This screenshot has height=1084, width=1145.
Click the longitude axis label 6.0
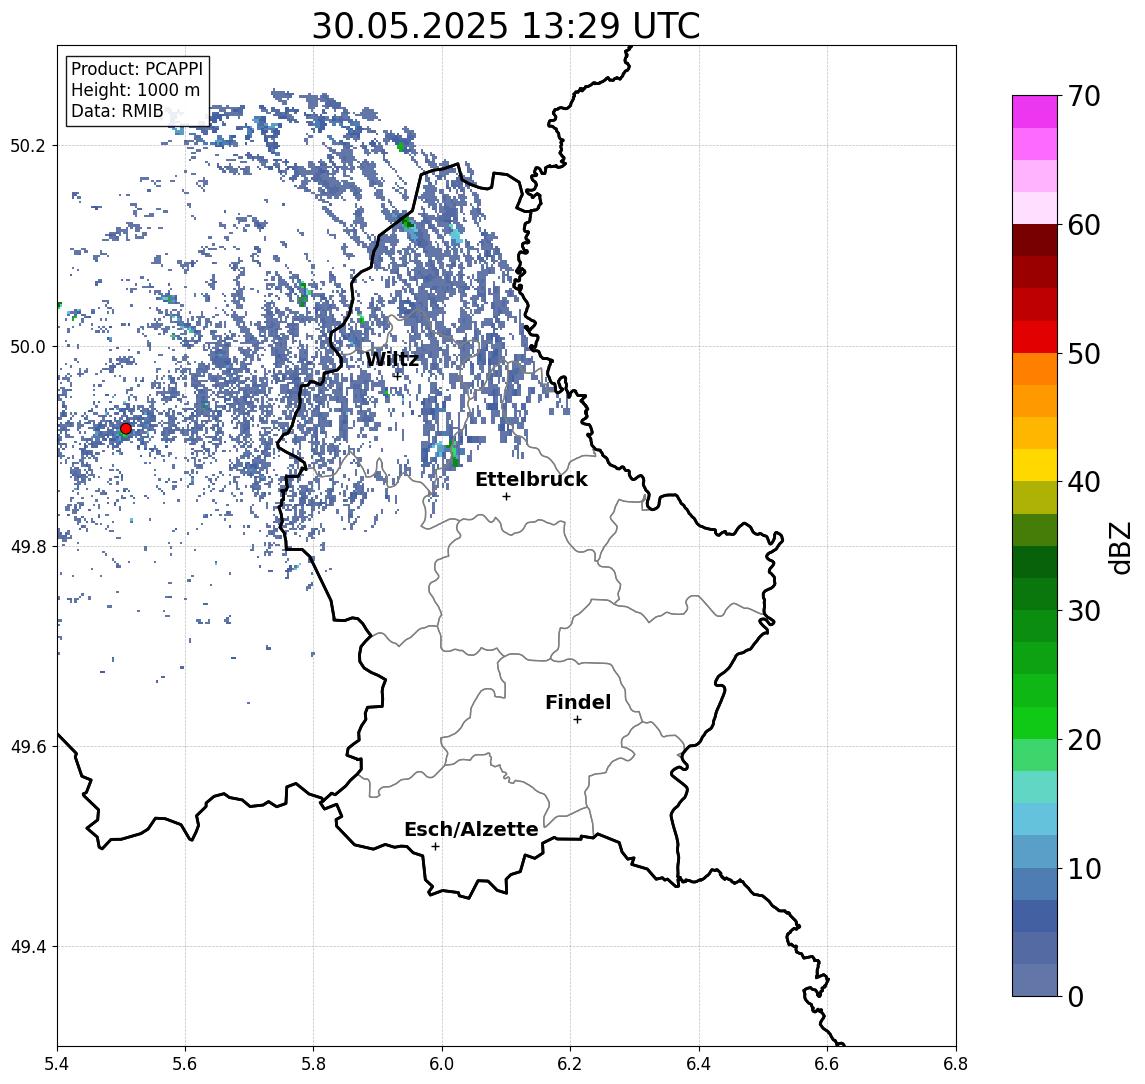coord(442,1064)
